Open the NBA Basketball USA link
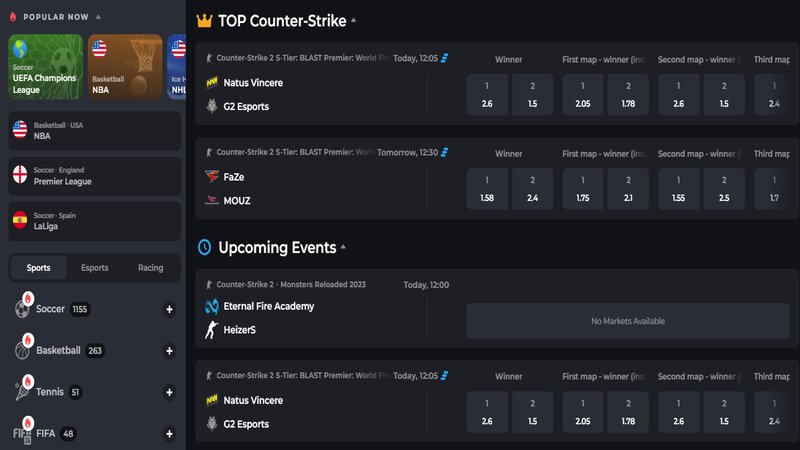This screenshot has height=450, width=800. point(94,131)
